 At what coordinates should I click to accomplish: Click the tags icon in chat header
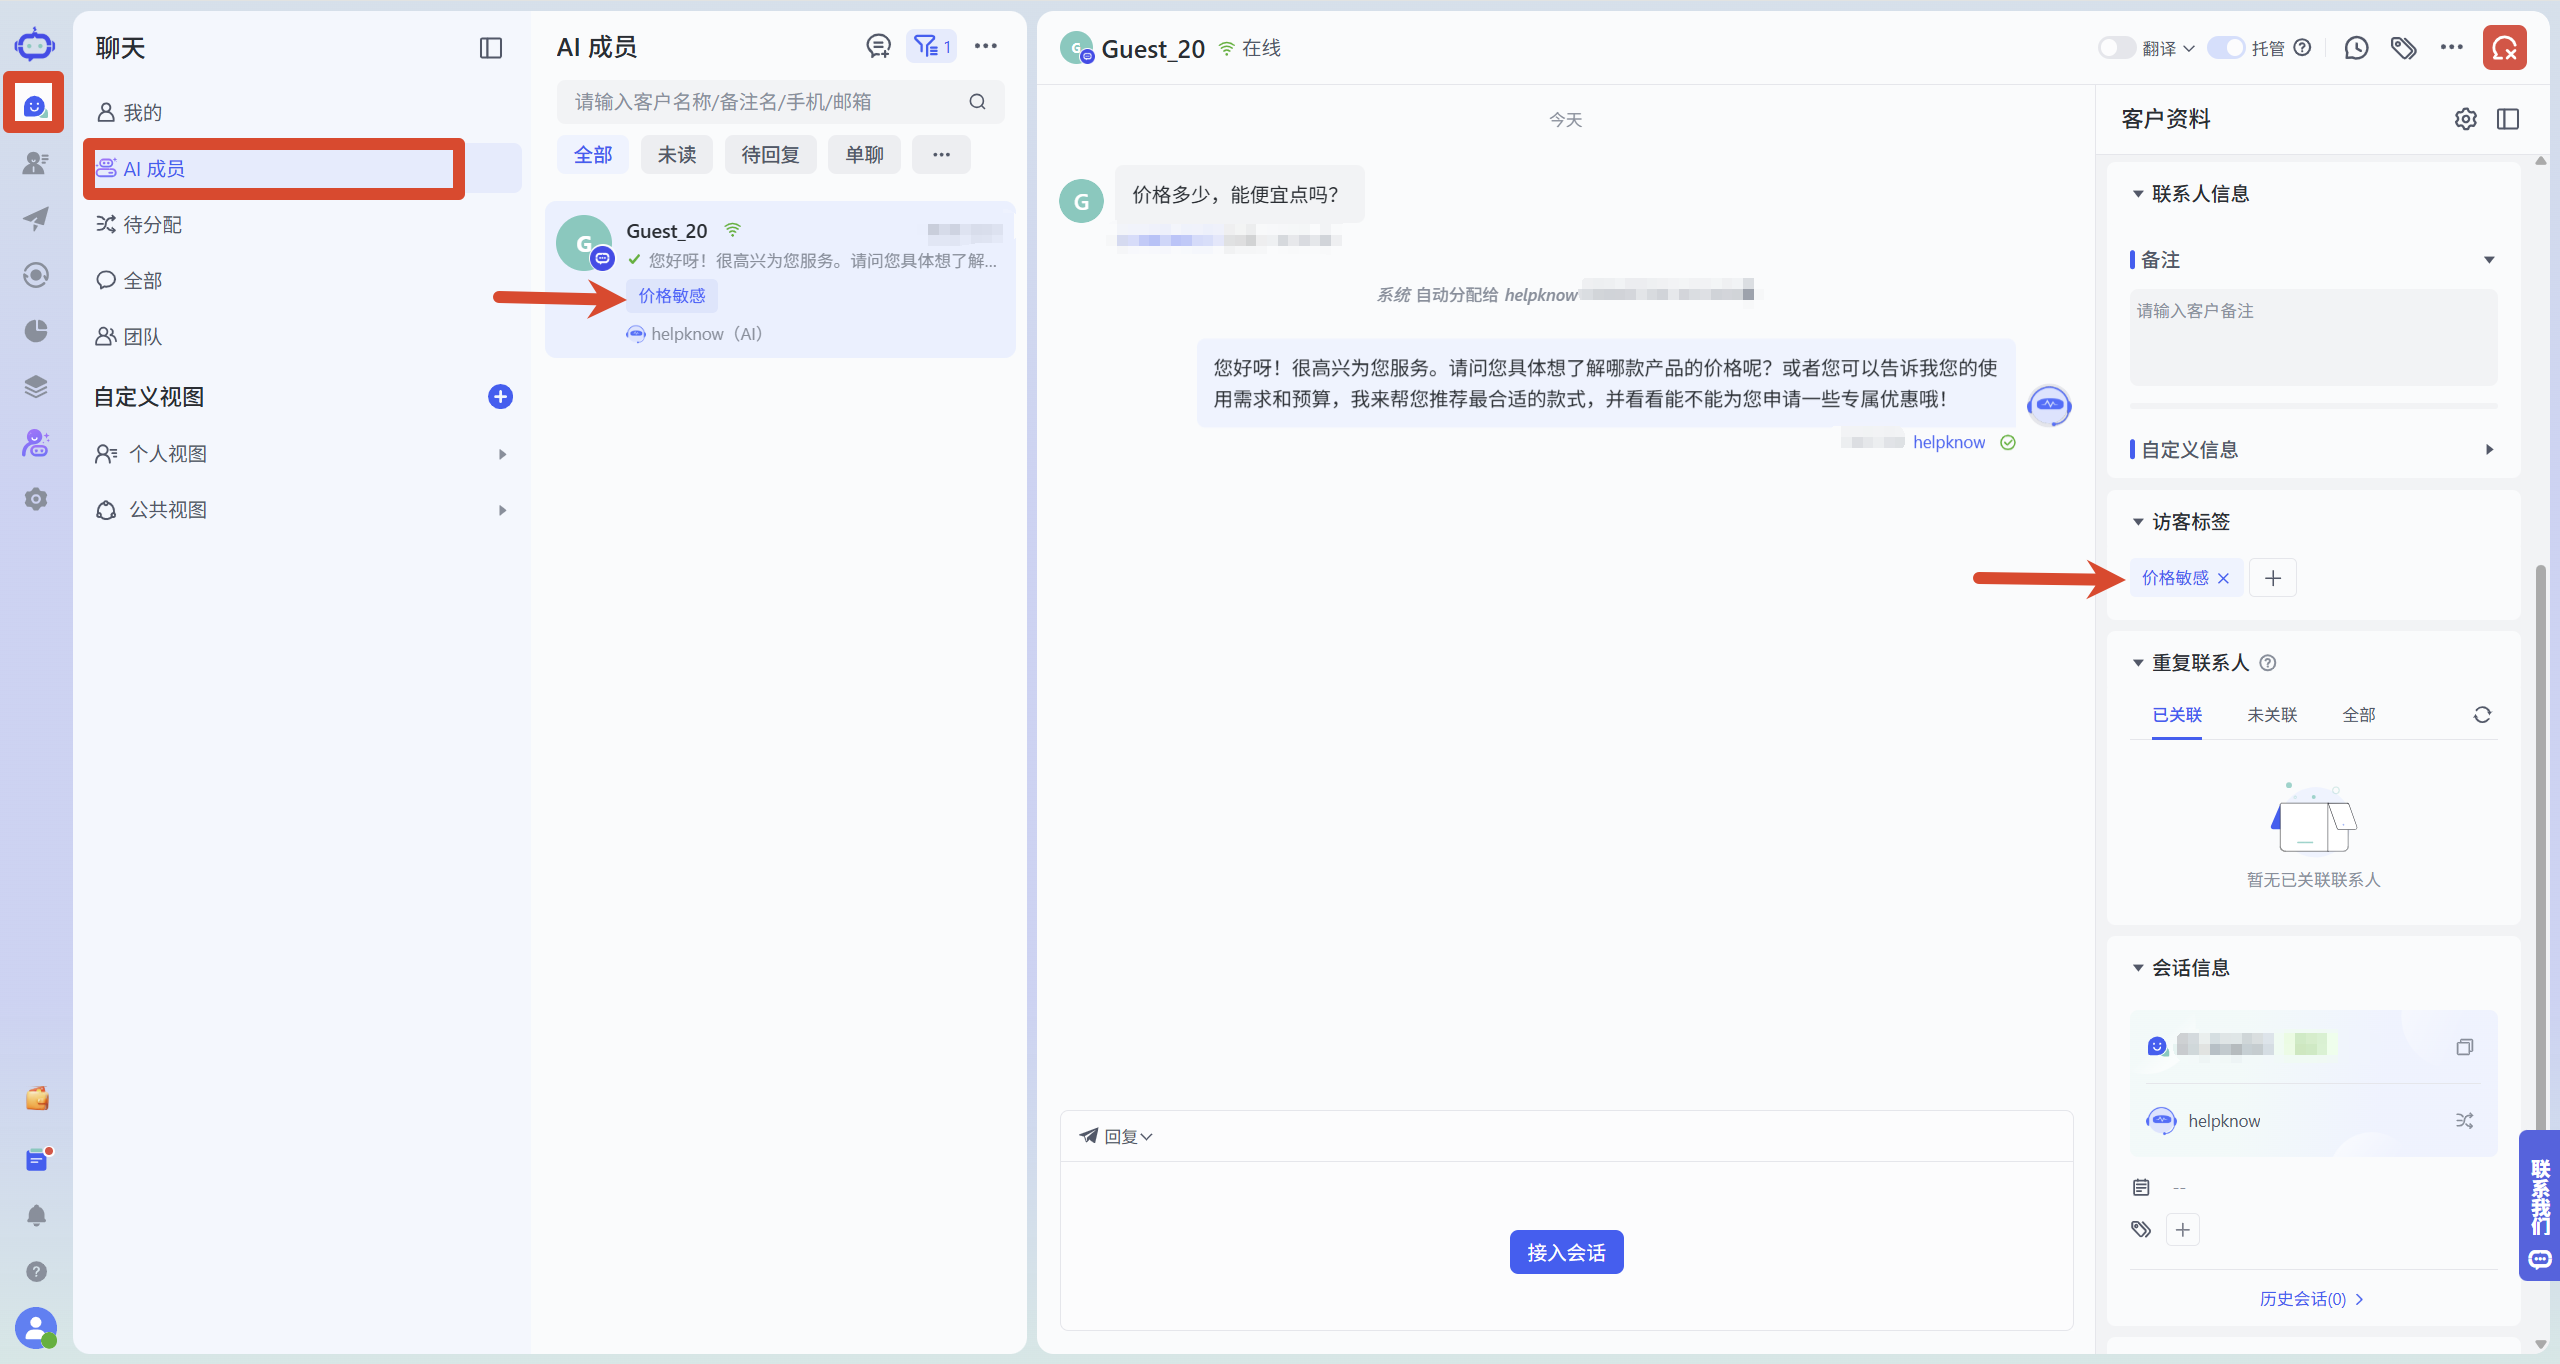click(x=2403, y=48)
